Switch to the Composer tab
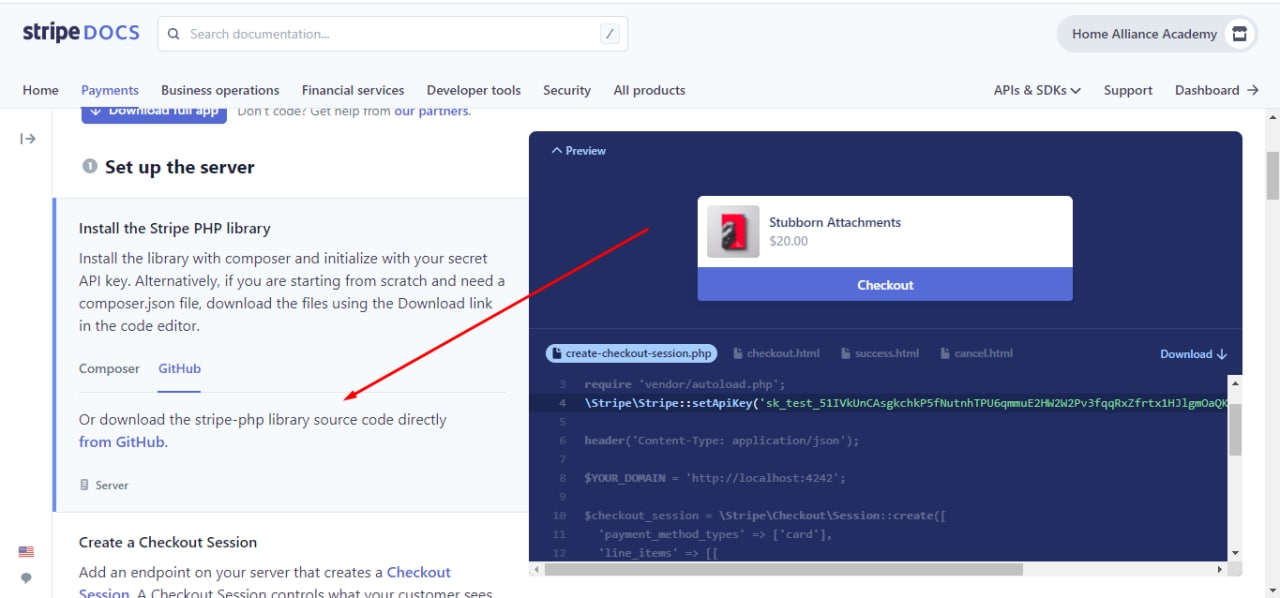 click(109, 369)
